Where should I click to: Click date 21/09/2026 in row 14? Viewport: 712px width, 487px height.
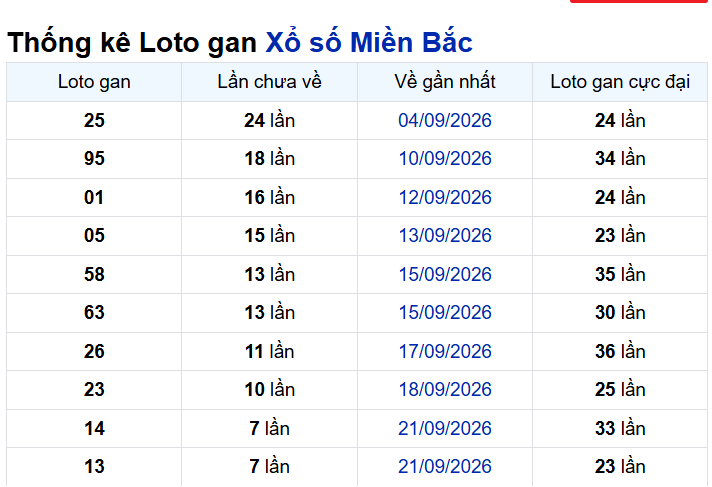pos(445,428)
